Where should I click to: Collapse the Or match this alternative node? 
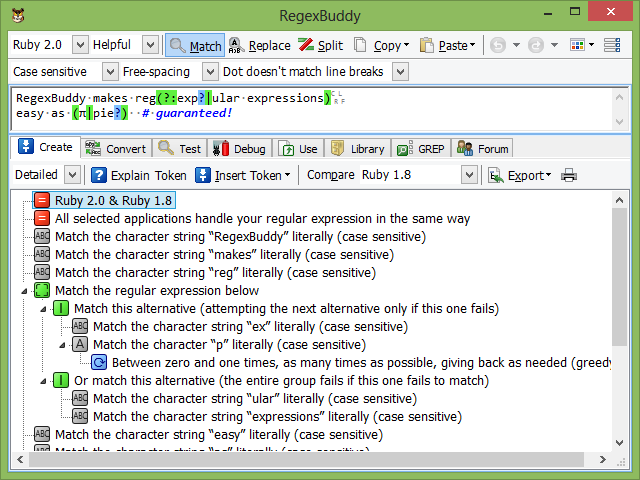tap(43, 381)
